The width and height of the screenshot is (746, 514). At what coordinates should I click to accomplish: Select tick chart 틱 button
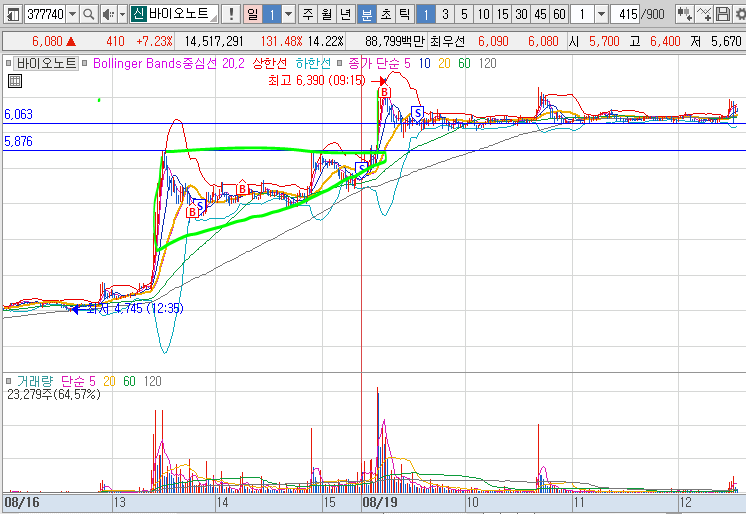(405, 14)
